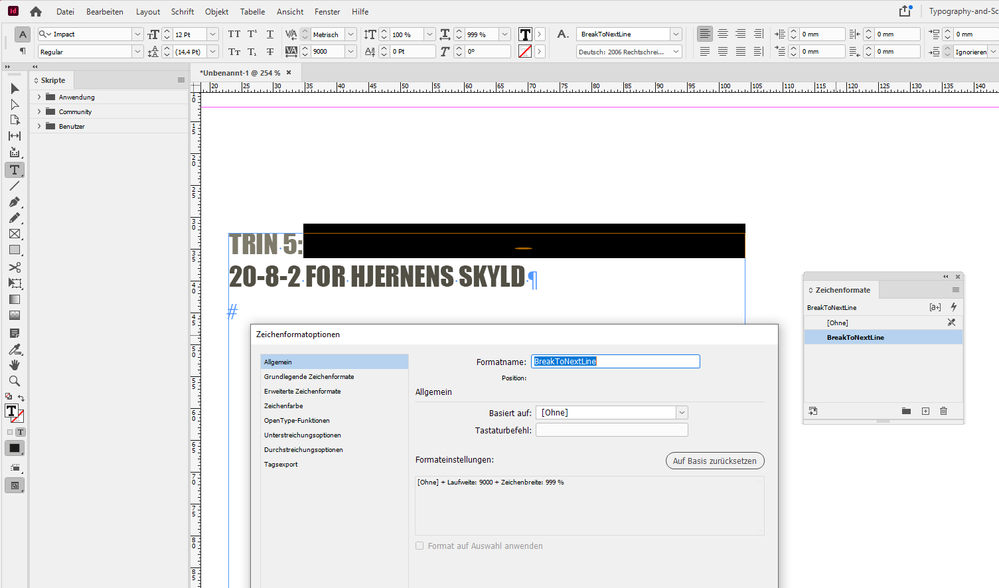
Task: Open the Bearbeiten menu
Action: [104, 11]
